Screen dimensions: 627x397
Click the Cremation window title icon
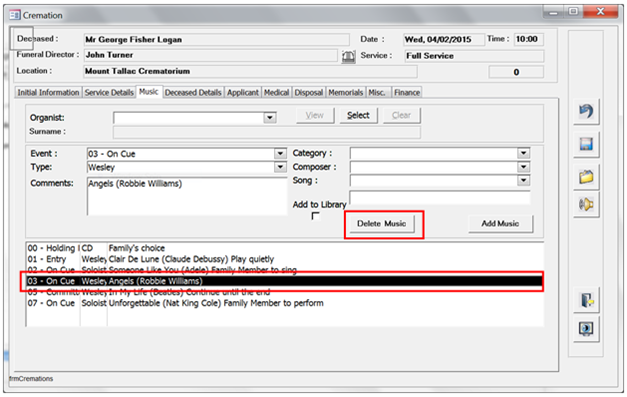(15, 15)
